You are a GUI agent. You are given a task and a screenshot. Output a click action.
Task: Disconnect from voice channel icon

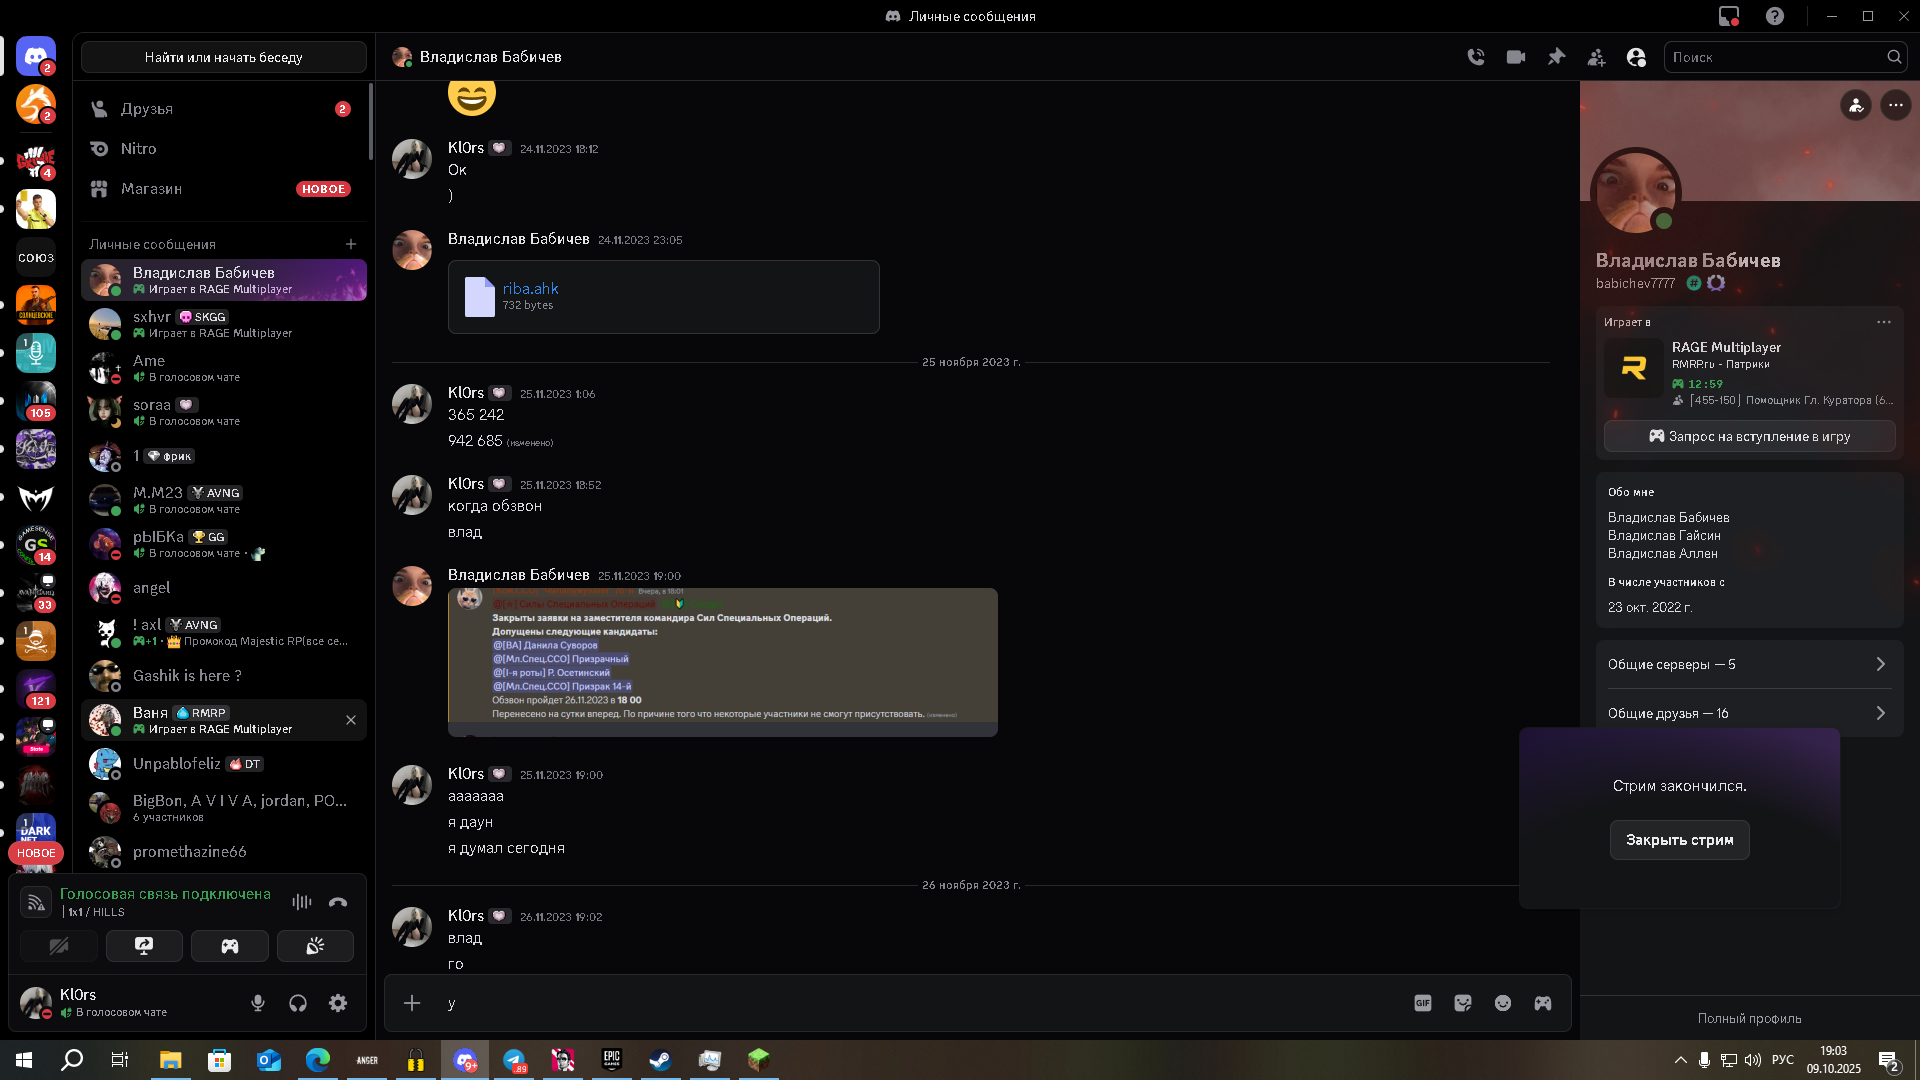pyautogui.click(x=338, y=902)
